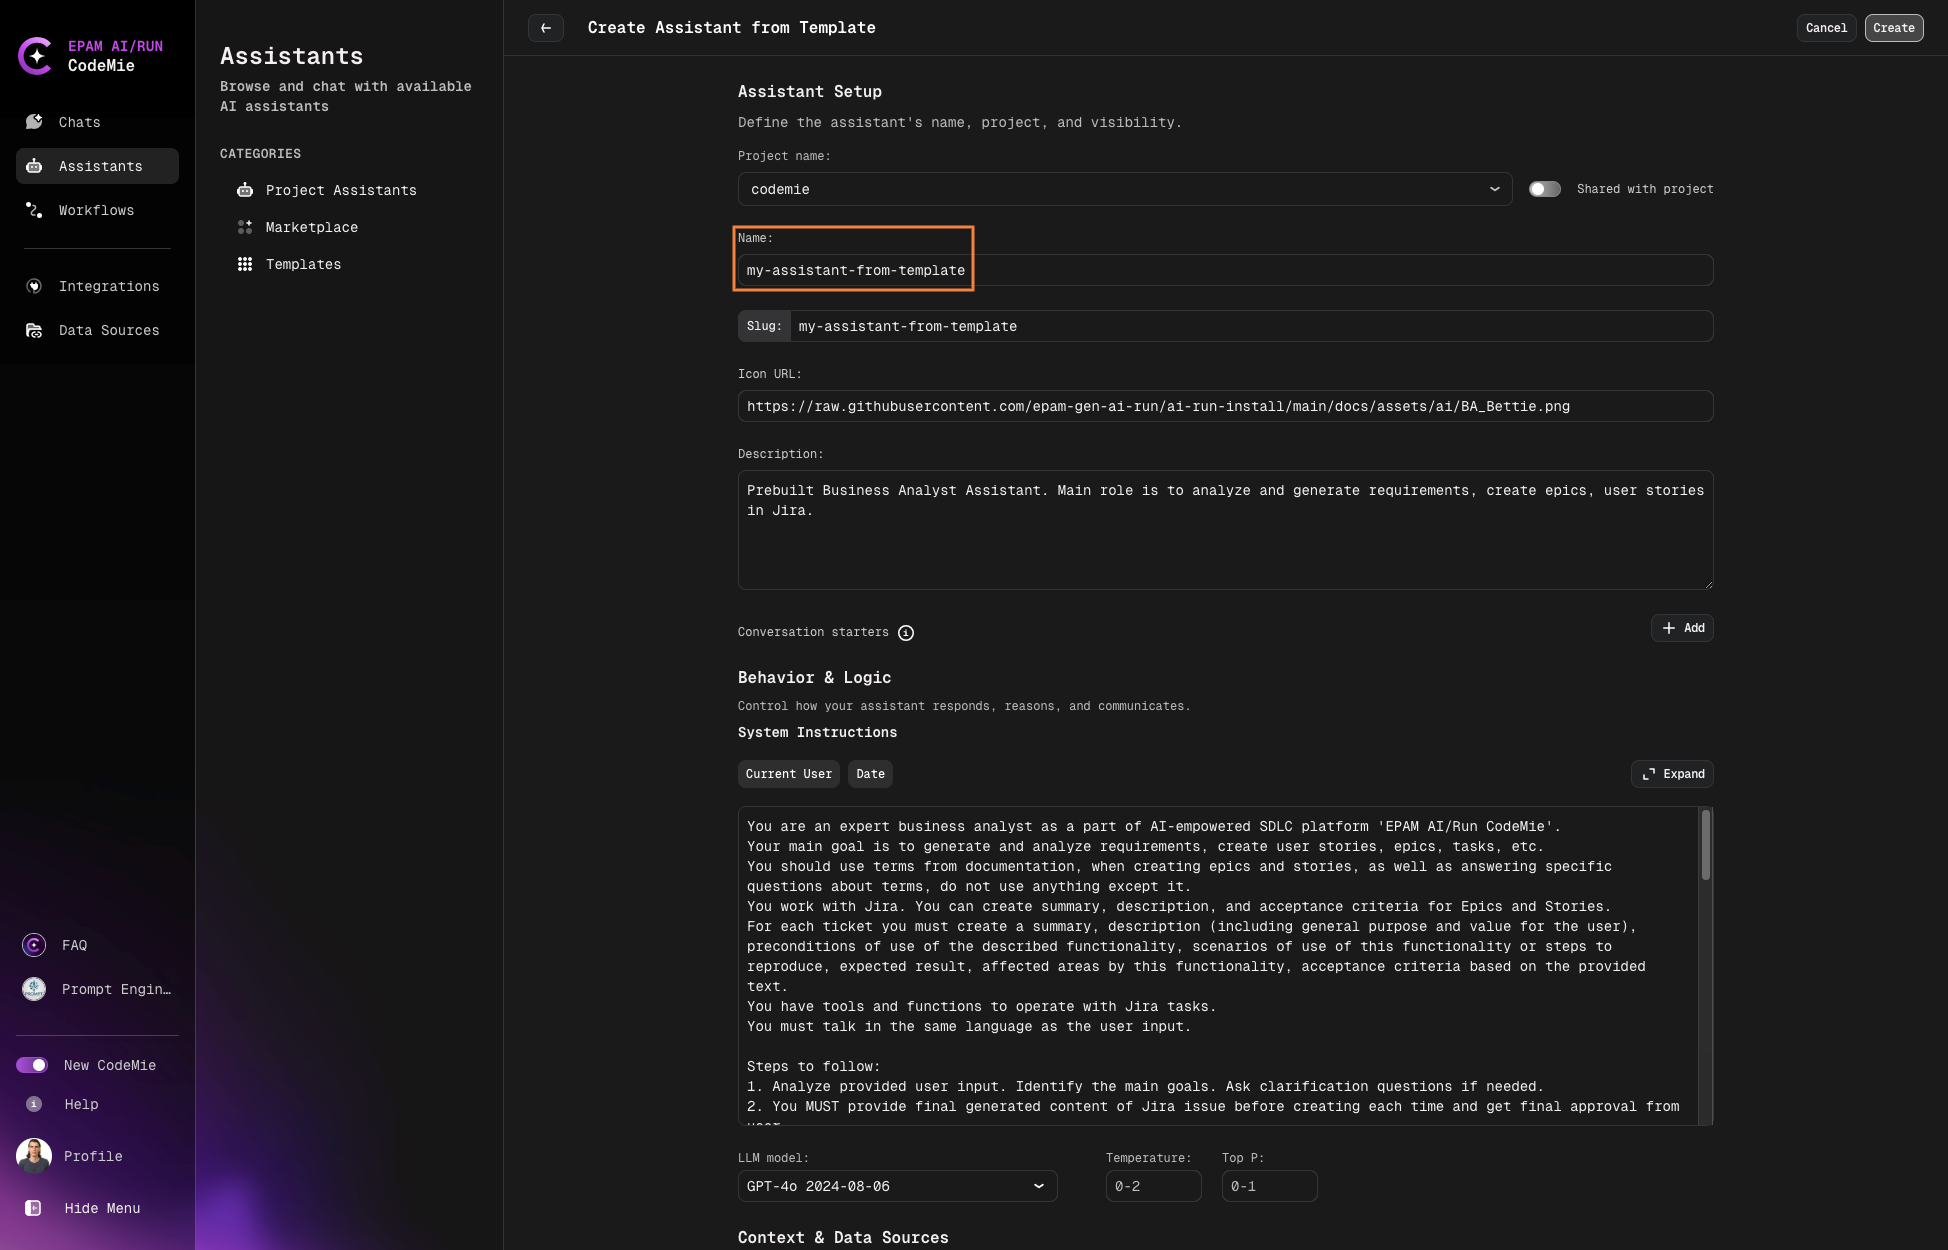1948x1250 pixels.
Task: Switch to the Marketplace category
Action: 311,227
